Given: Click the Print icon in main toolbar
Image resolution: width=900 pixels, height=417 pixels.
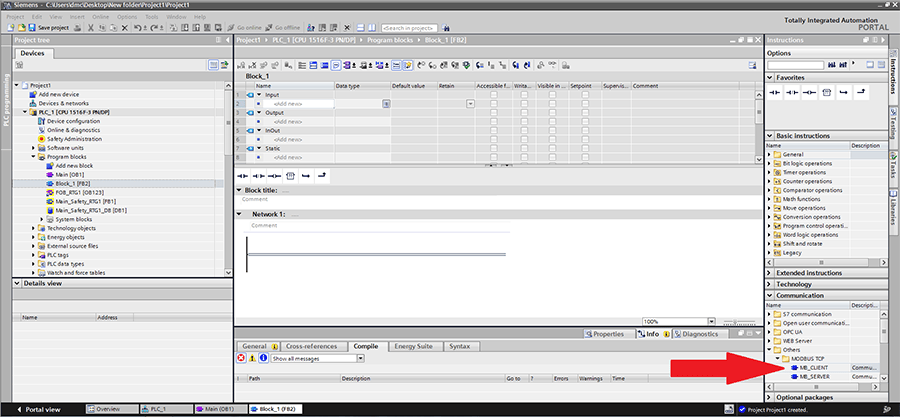Looking at the screenshot, I should pos(77,28).
